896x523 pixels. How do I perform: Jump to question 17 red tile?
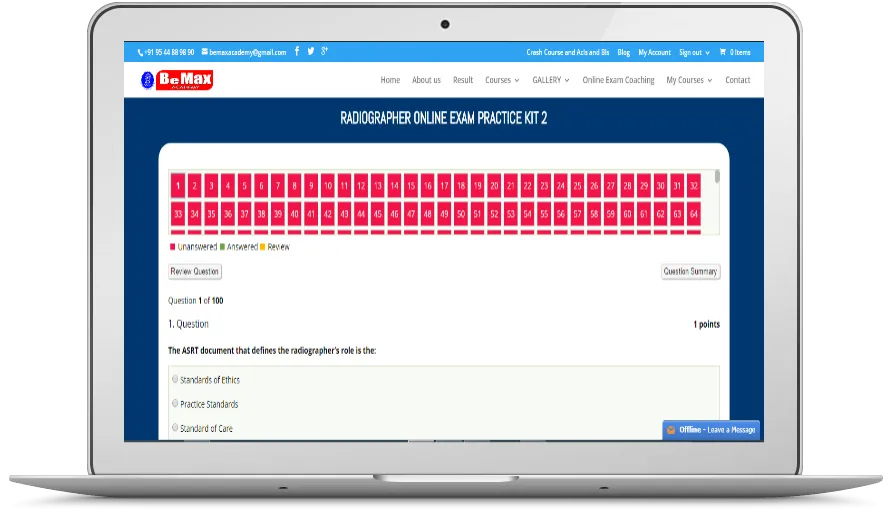tap(444, 186)
